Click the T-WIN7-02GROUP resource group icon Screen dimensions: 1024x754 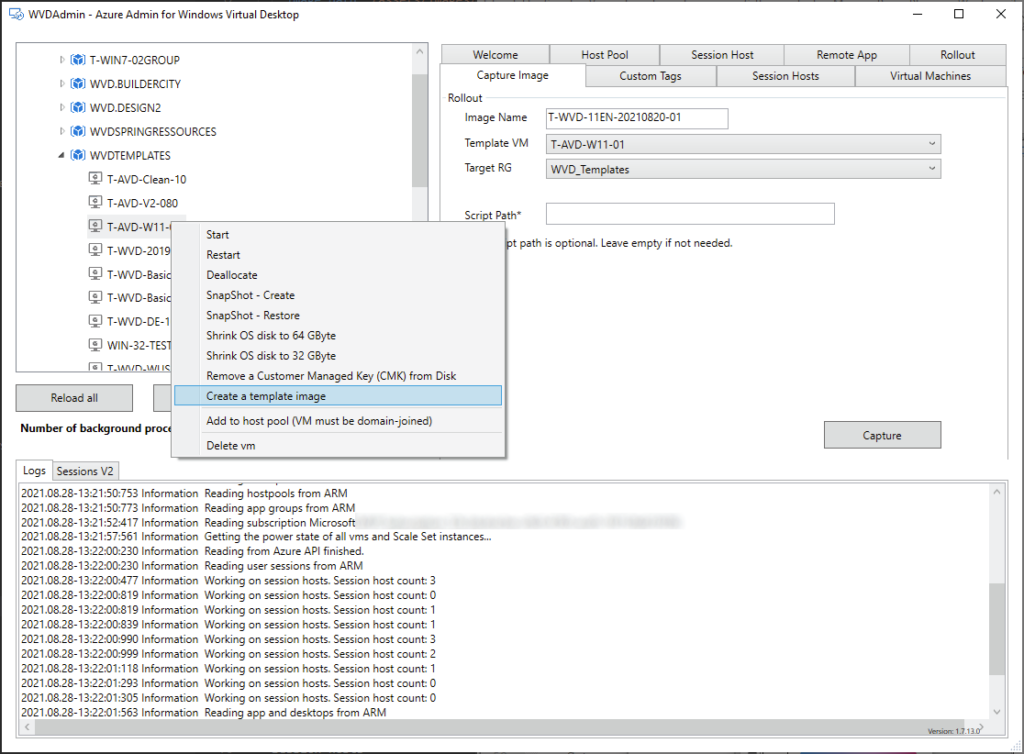pos(77,60)
